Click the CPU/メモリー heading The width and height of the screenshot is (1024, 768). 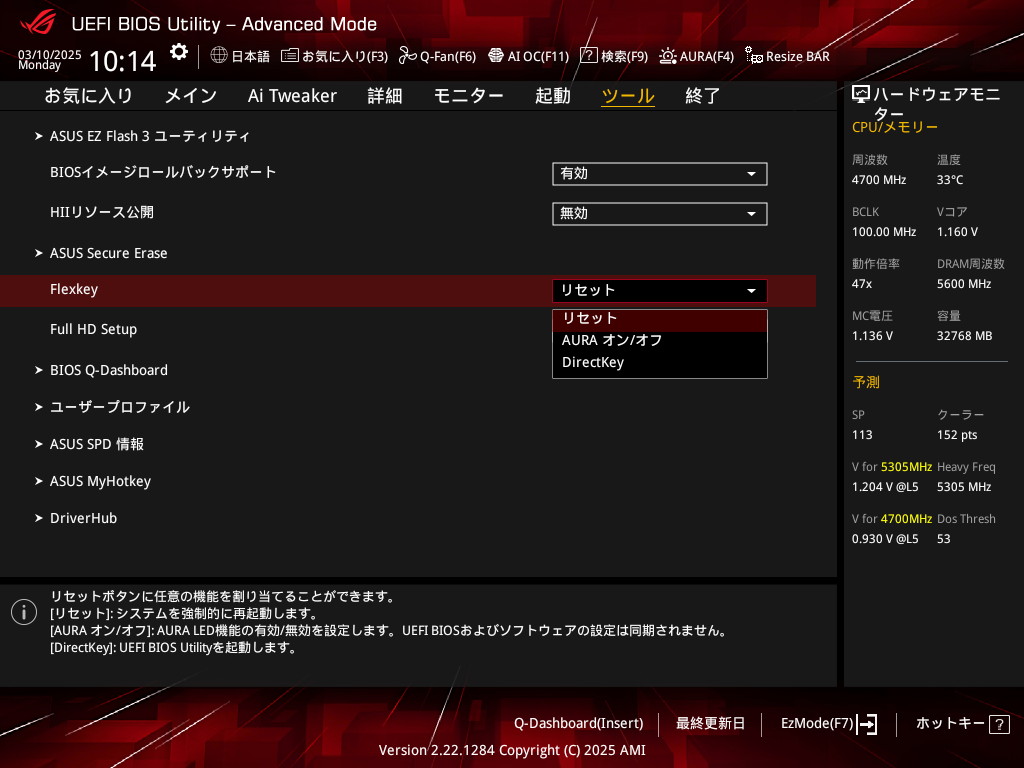pyautogui.click(x=895, y=127)
